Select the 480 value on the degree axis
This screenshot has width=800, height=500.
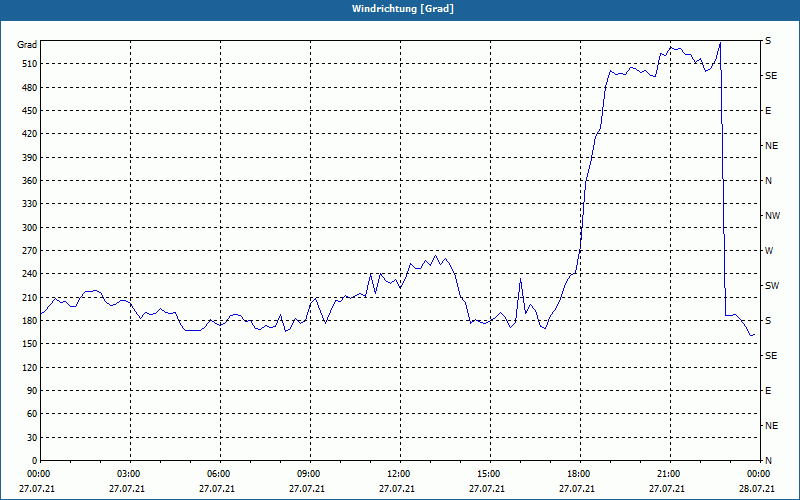[x=29, y=88]
